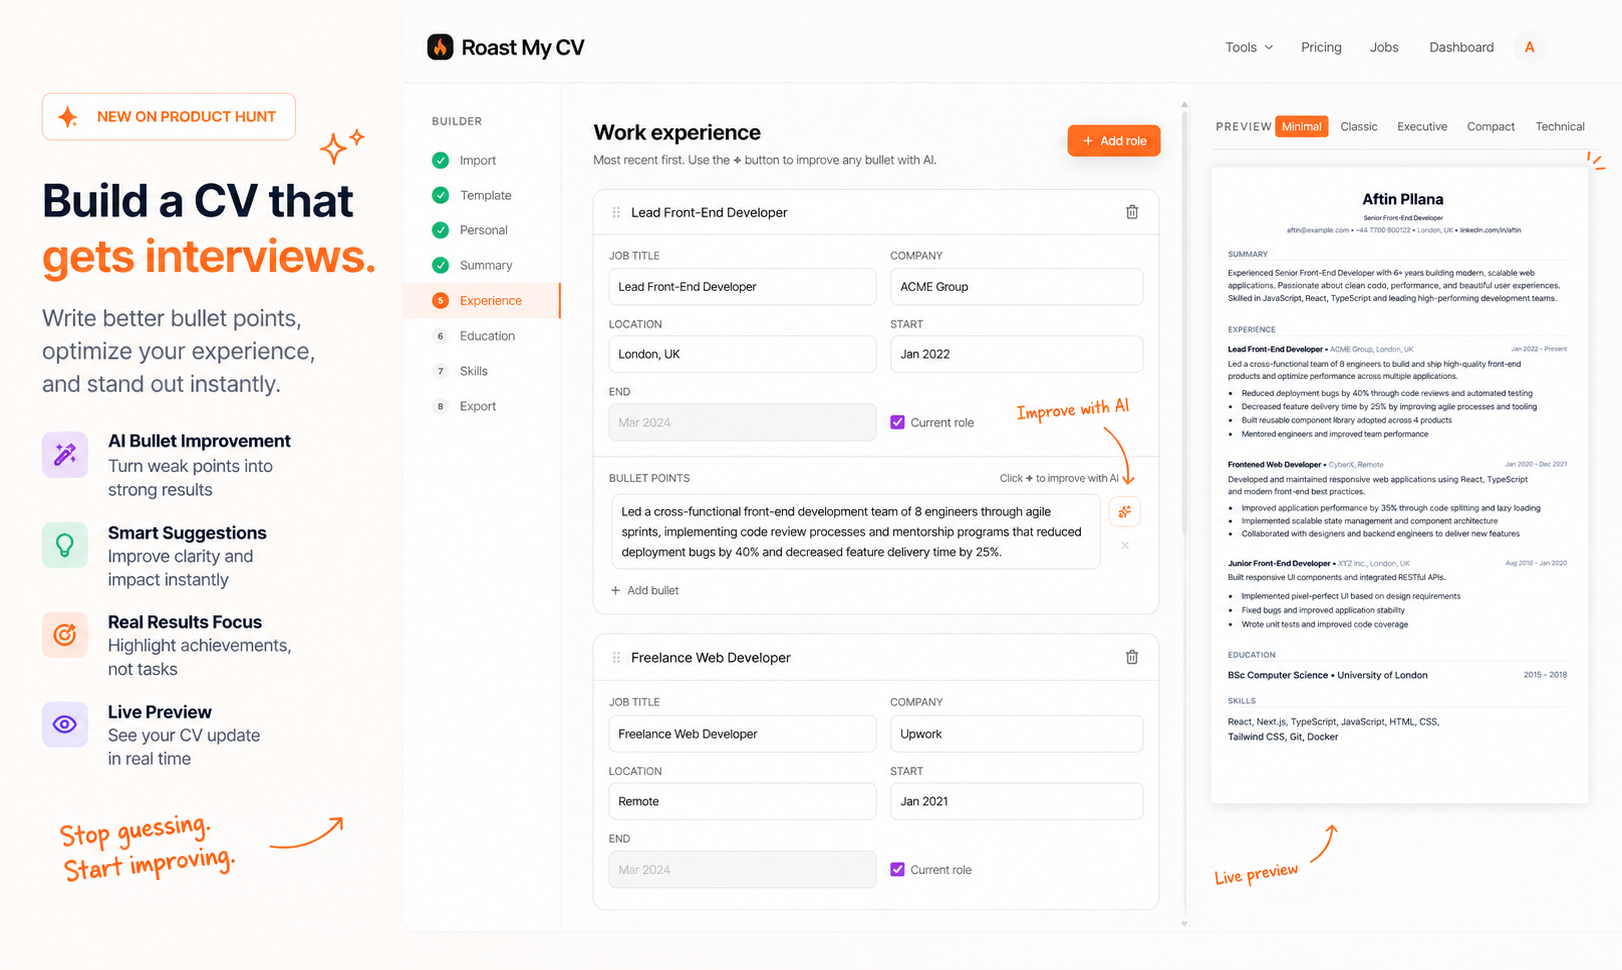Remove the bullet using the small x icon

(x=1125, y=546)
